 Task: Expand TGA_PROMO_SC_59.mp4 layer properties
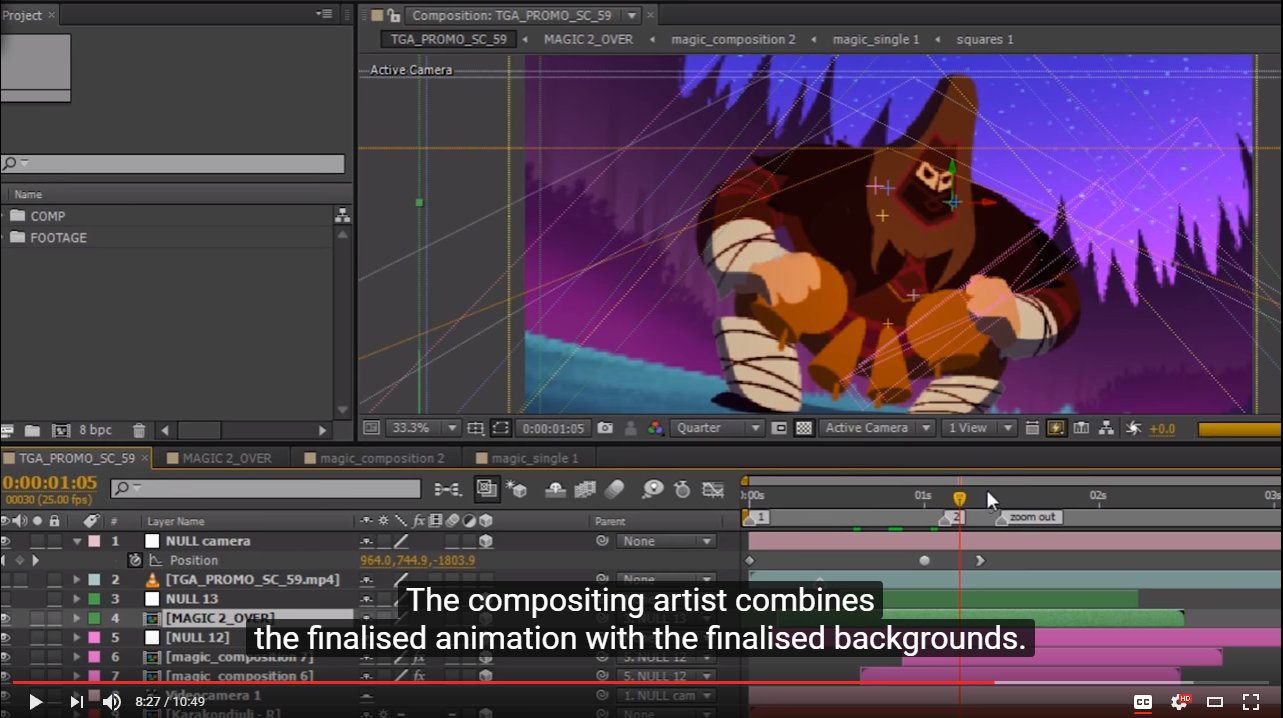[77, 580]
